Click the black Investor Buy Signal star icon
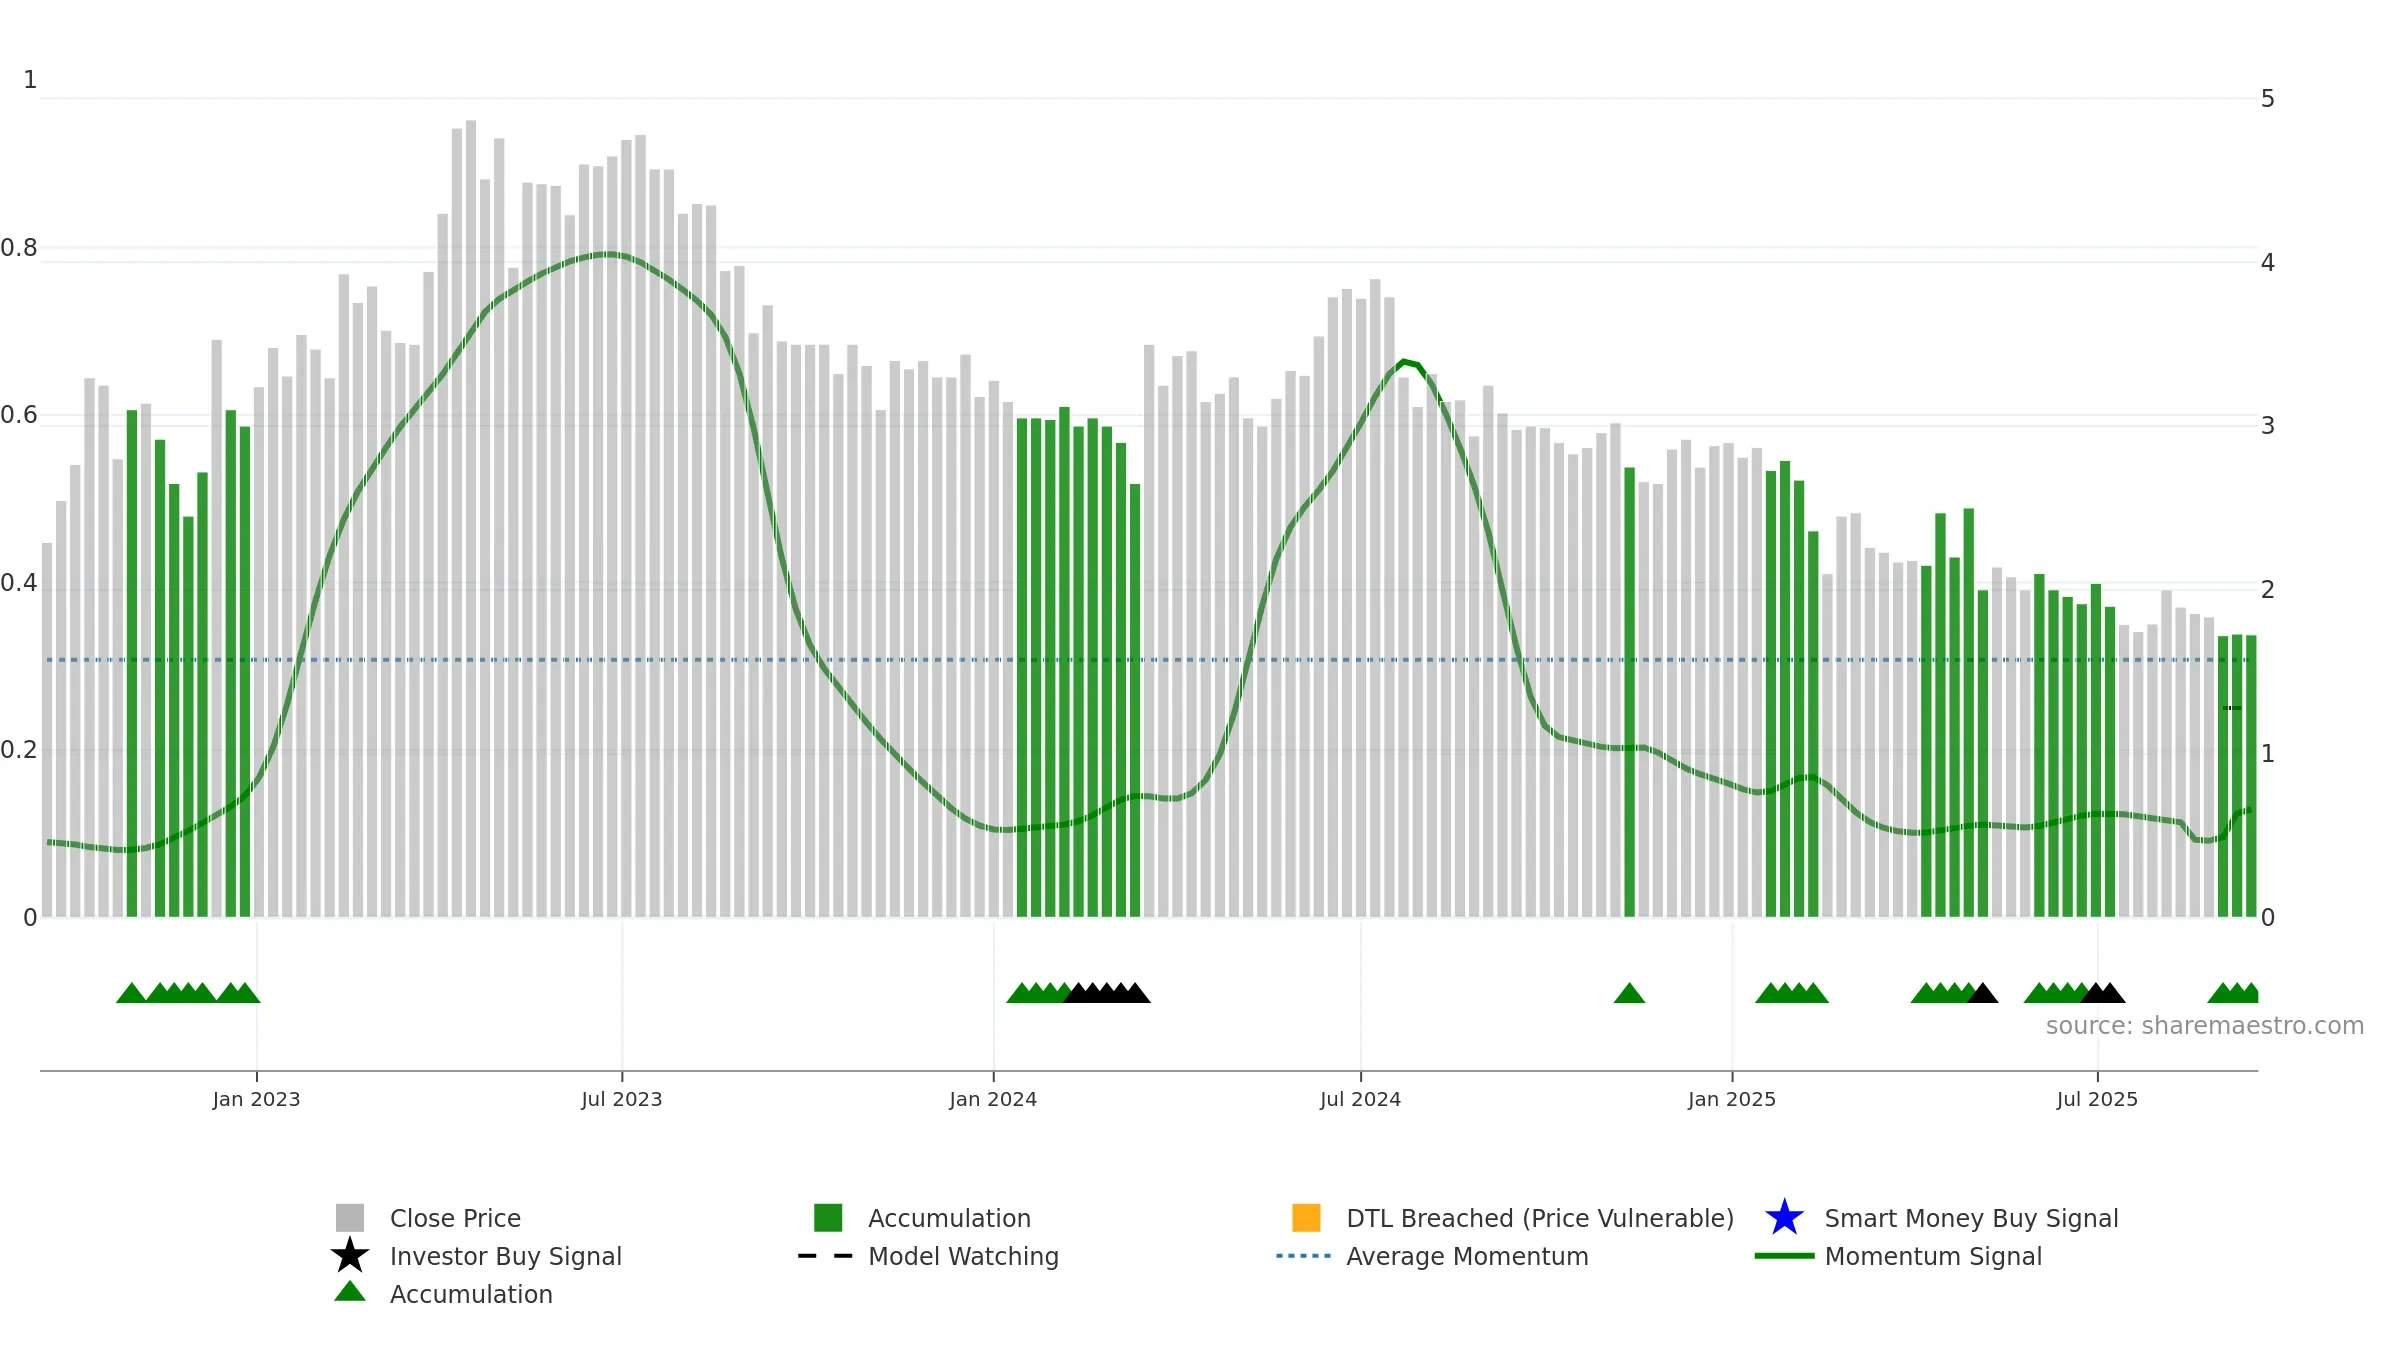2400x1350 pixels. pos(350,1256)
